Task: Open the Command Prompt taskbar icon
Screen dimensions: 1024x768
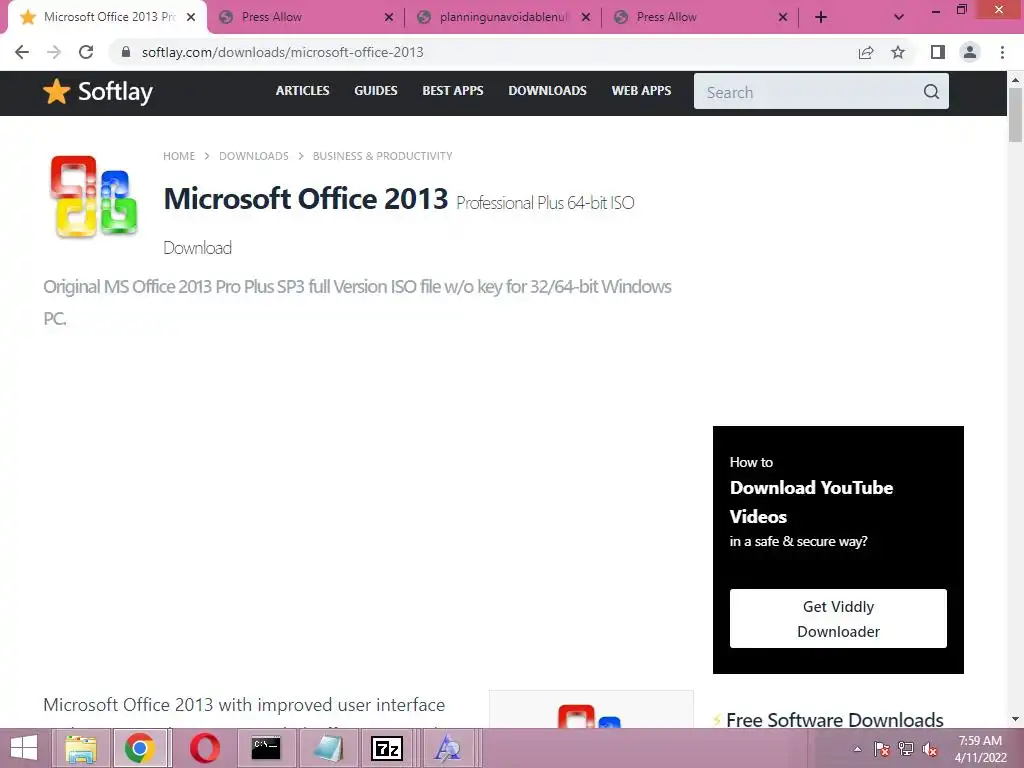Action: tap(266, 748)
